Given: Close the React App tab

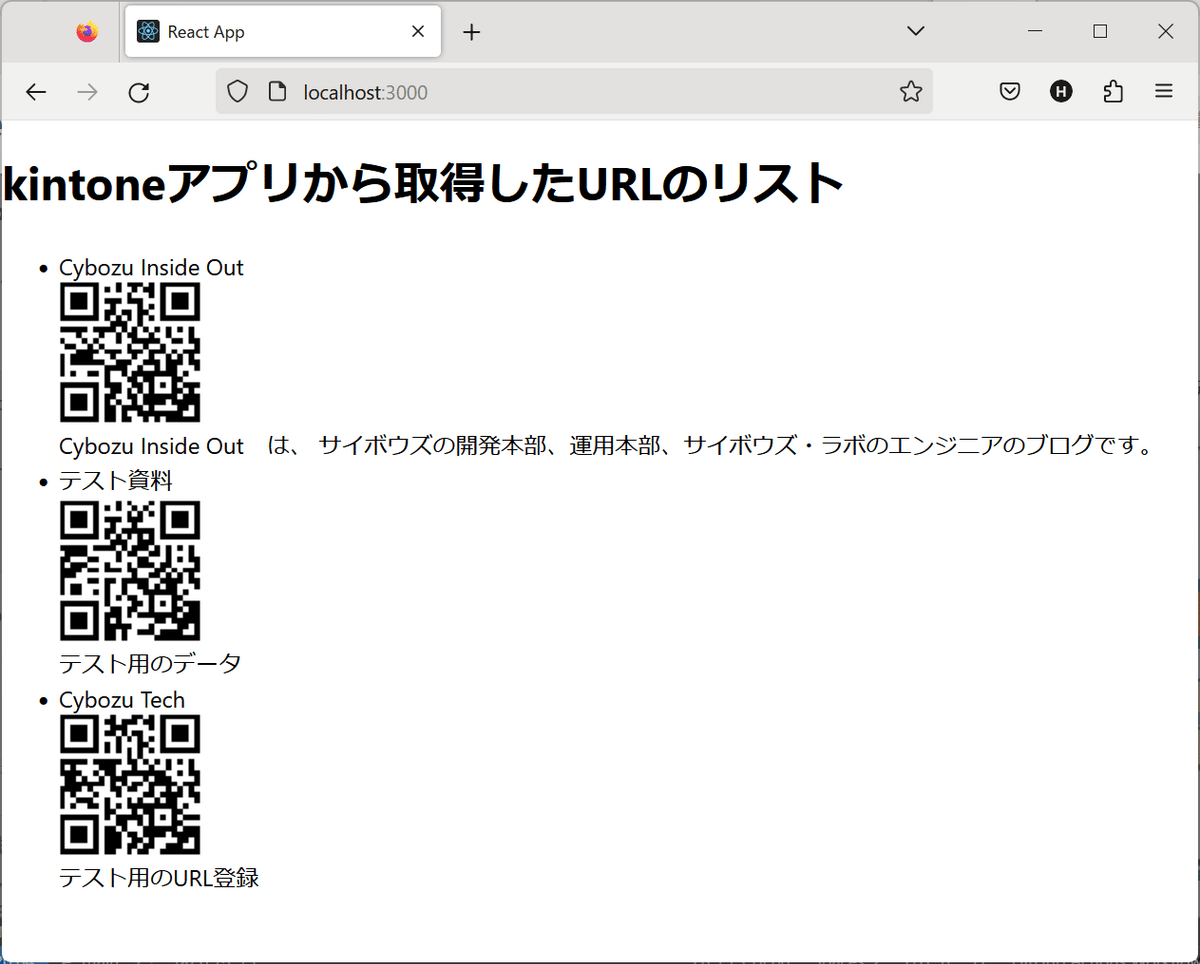Looking at the screenshot, I should [x=417, y=31].
